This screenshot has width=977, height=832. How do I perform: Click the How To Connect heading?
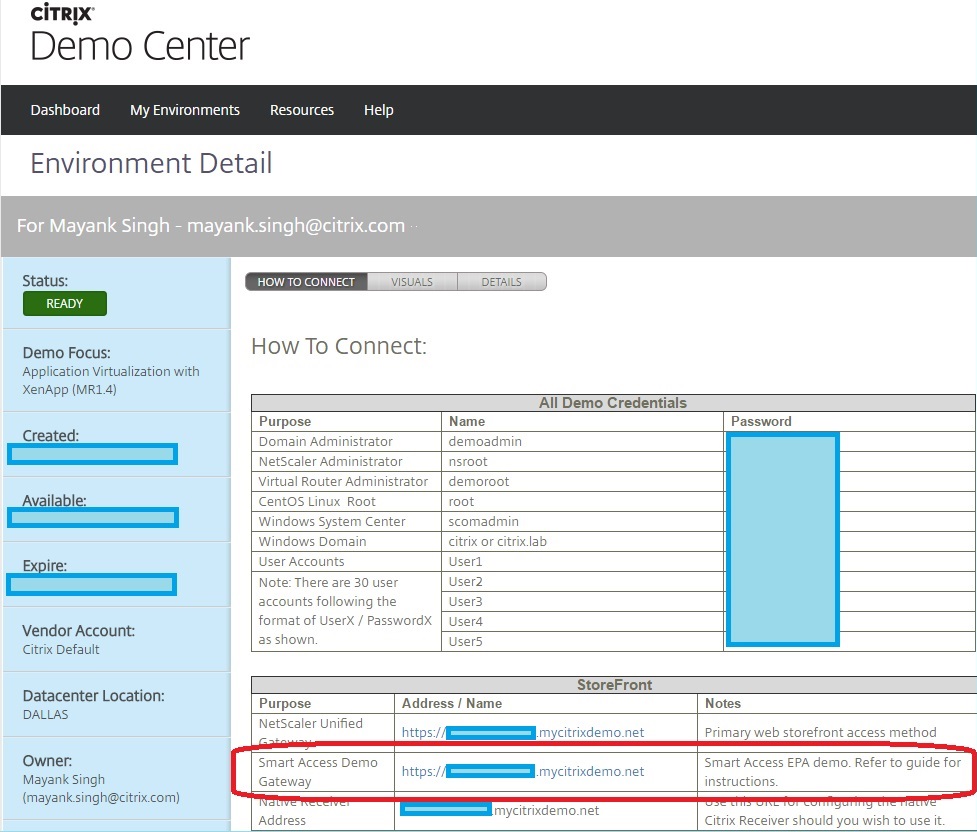coord(339,346)
